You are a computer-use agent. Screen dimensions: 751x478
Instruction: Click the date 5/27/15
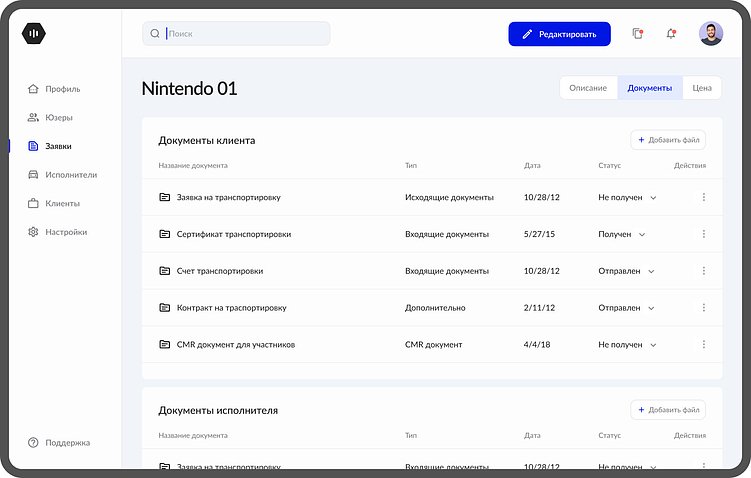[x=539, y=234]
